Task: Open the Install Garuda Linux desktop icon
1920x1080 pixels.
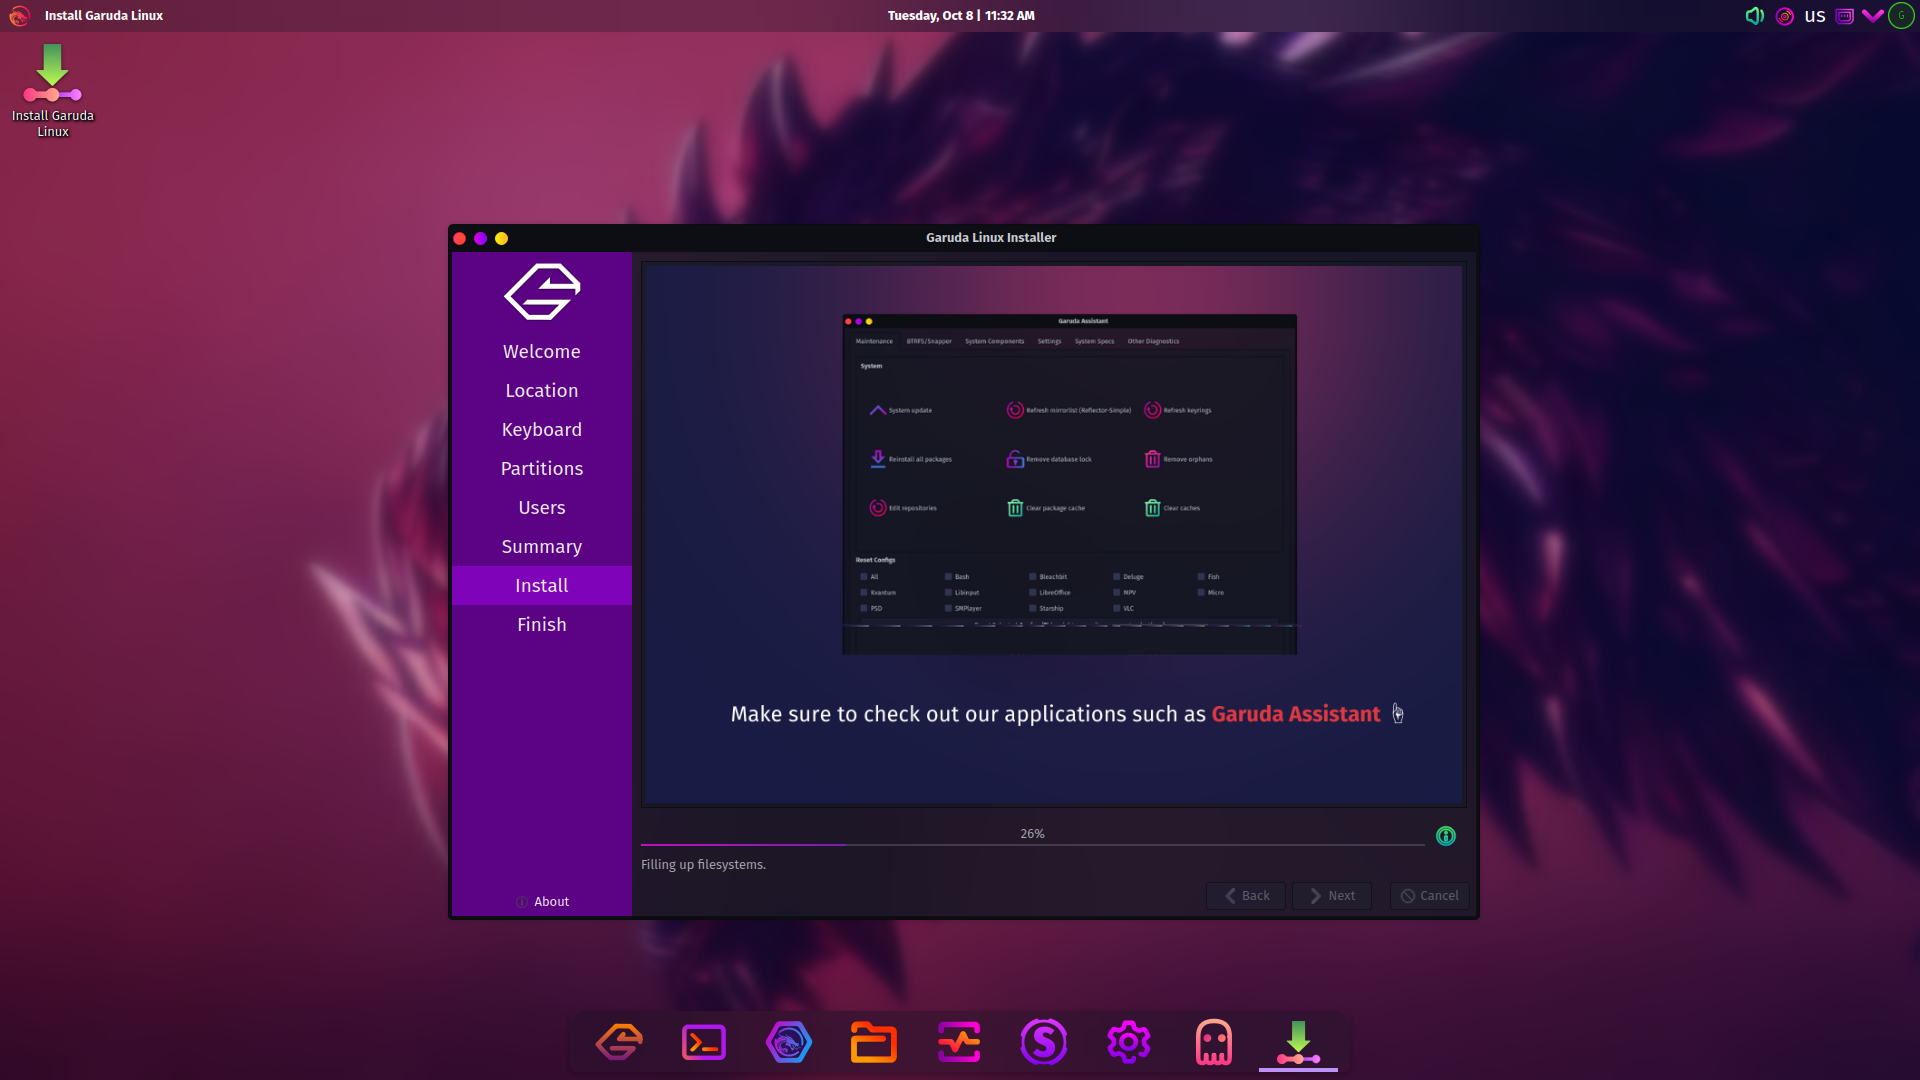Action: tap(52, 90)
